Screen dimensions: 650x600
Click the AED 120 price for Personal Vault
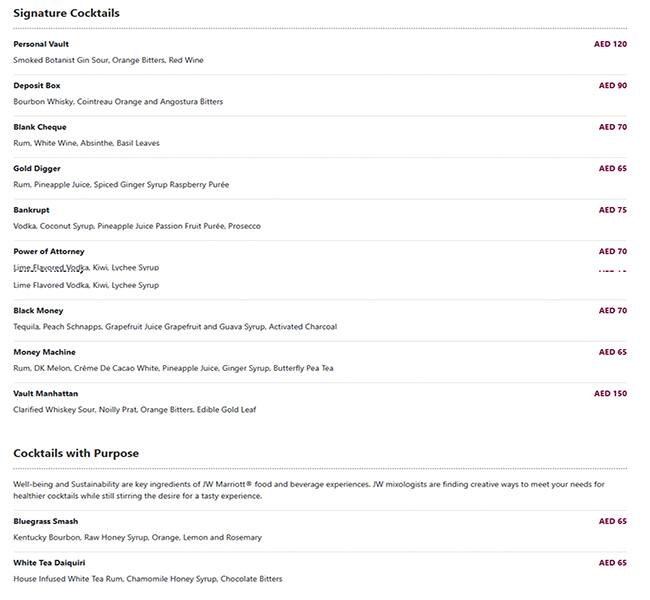(610, 44)
